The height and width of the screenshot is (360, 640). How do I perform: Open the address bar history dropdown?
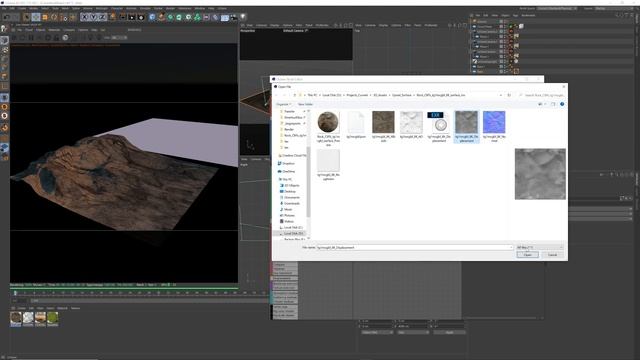click(x=501, y=95)
